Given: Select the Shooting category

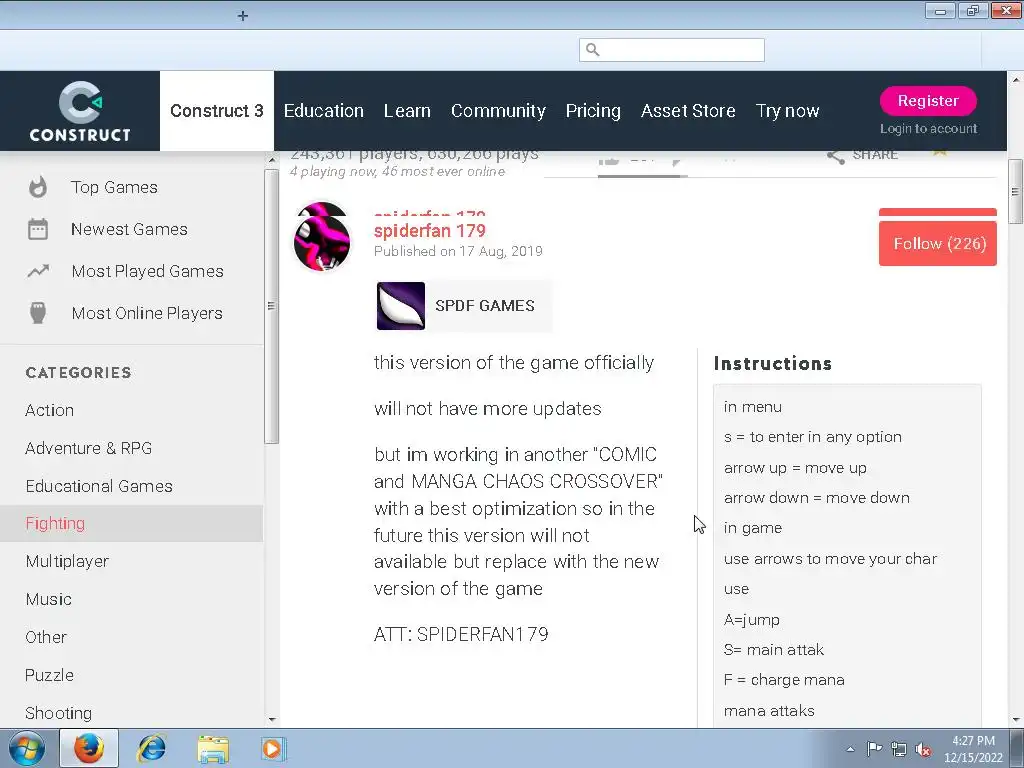Looking at the screenshot, I should click(x=59, y=712).
